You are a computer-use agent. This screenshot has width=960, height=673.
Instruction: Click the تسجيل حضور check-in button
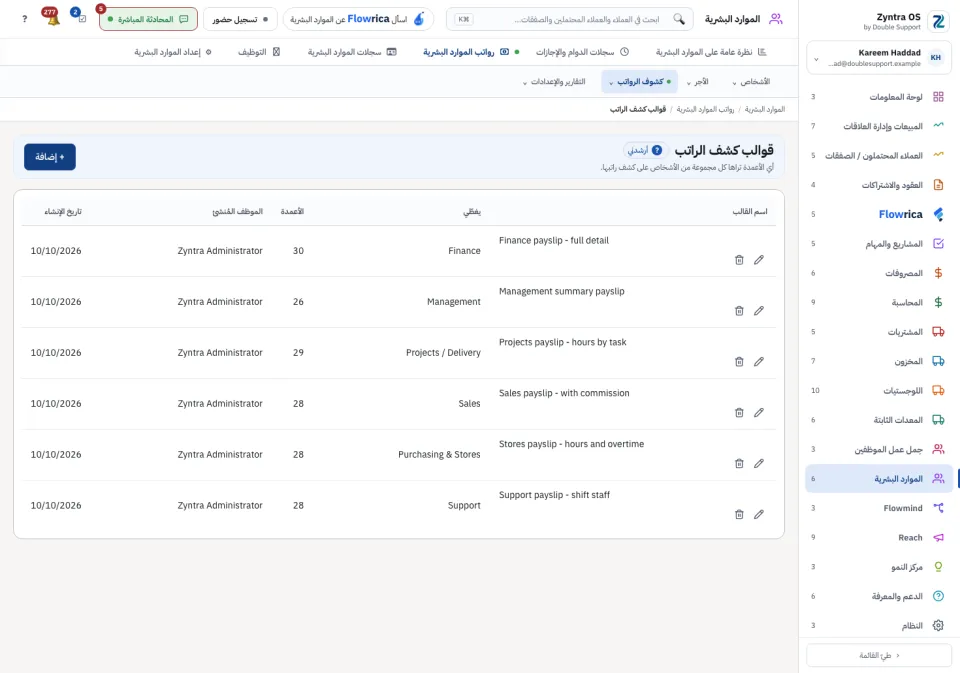click(240, 19)
